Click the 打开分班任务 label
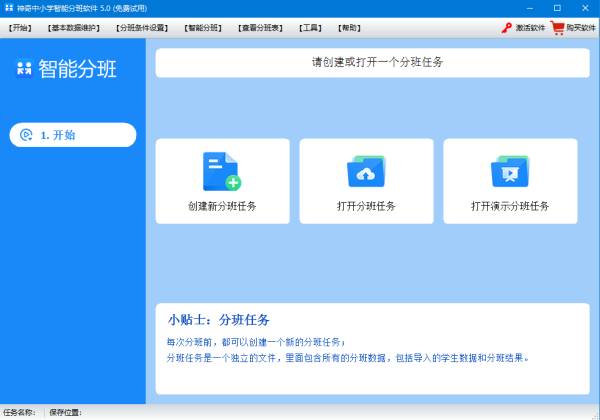The image size is (600, 420). tap(366, 207)
